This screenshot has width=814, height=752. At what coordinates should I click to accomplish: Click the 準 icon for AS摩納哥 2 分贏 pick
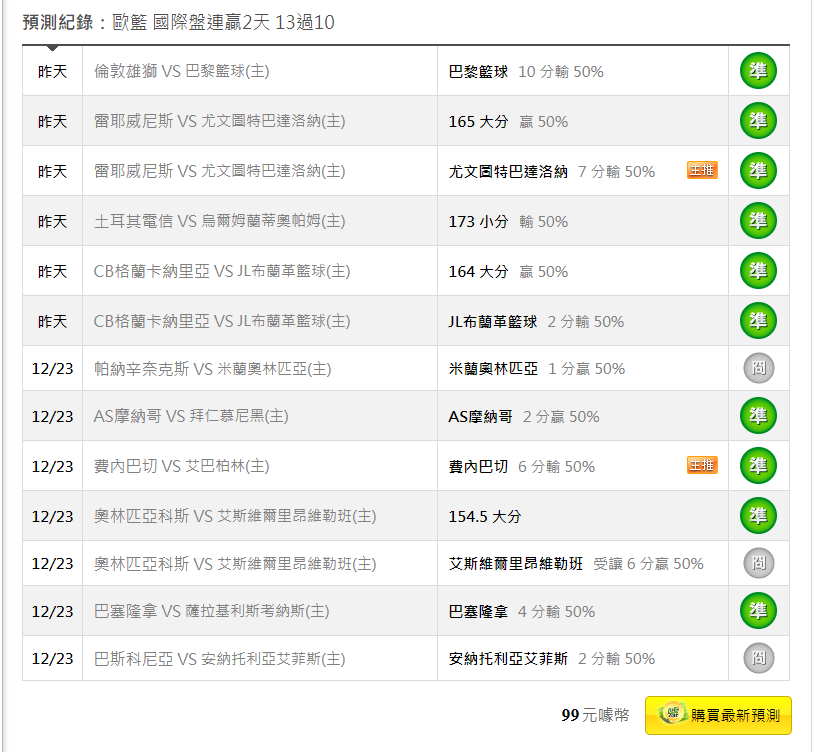pyautogui.click(x=758, y=416)
